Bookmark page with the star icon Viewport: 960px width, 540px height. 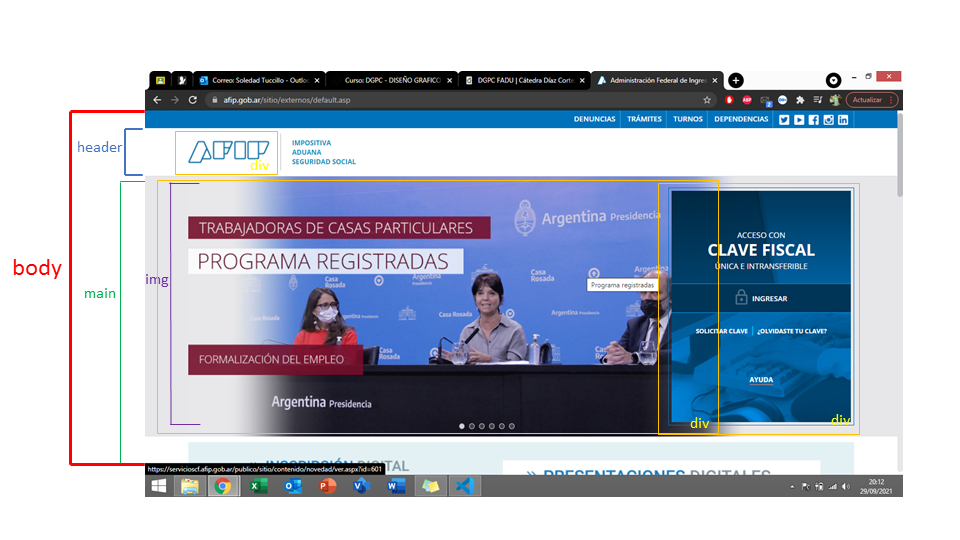point(707,100)
